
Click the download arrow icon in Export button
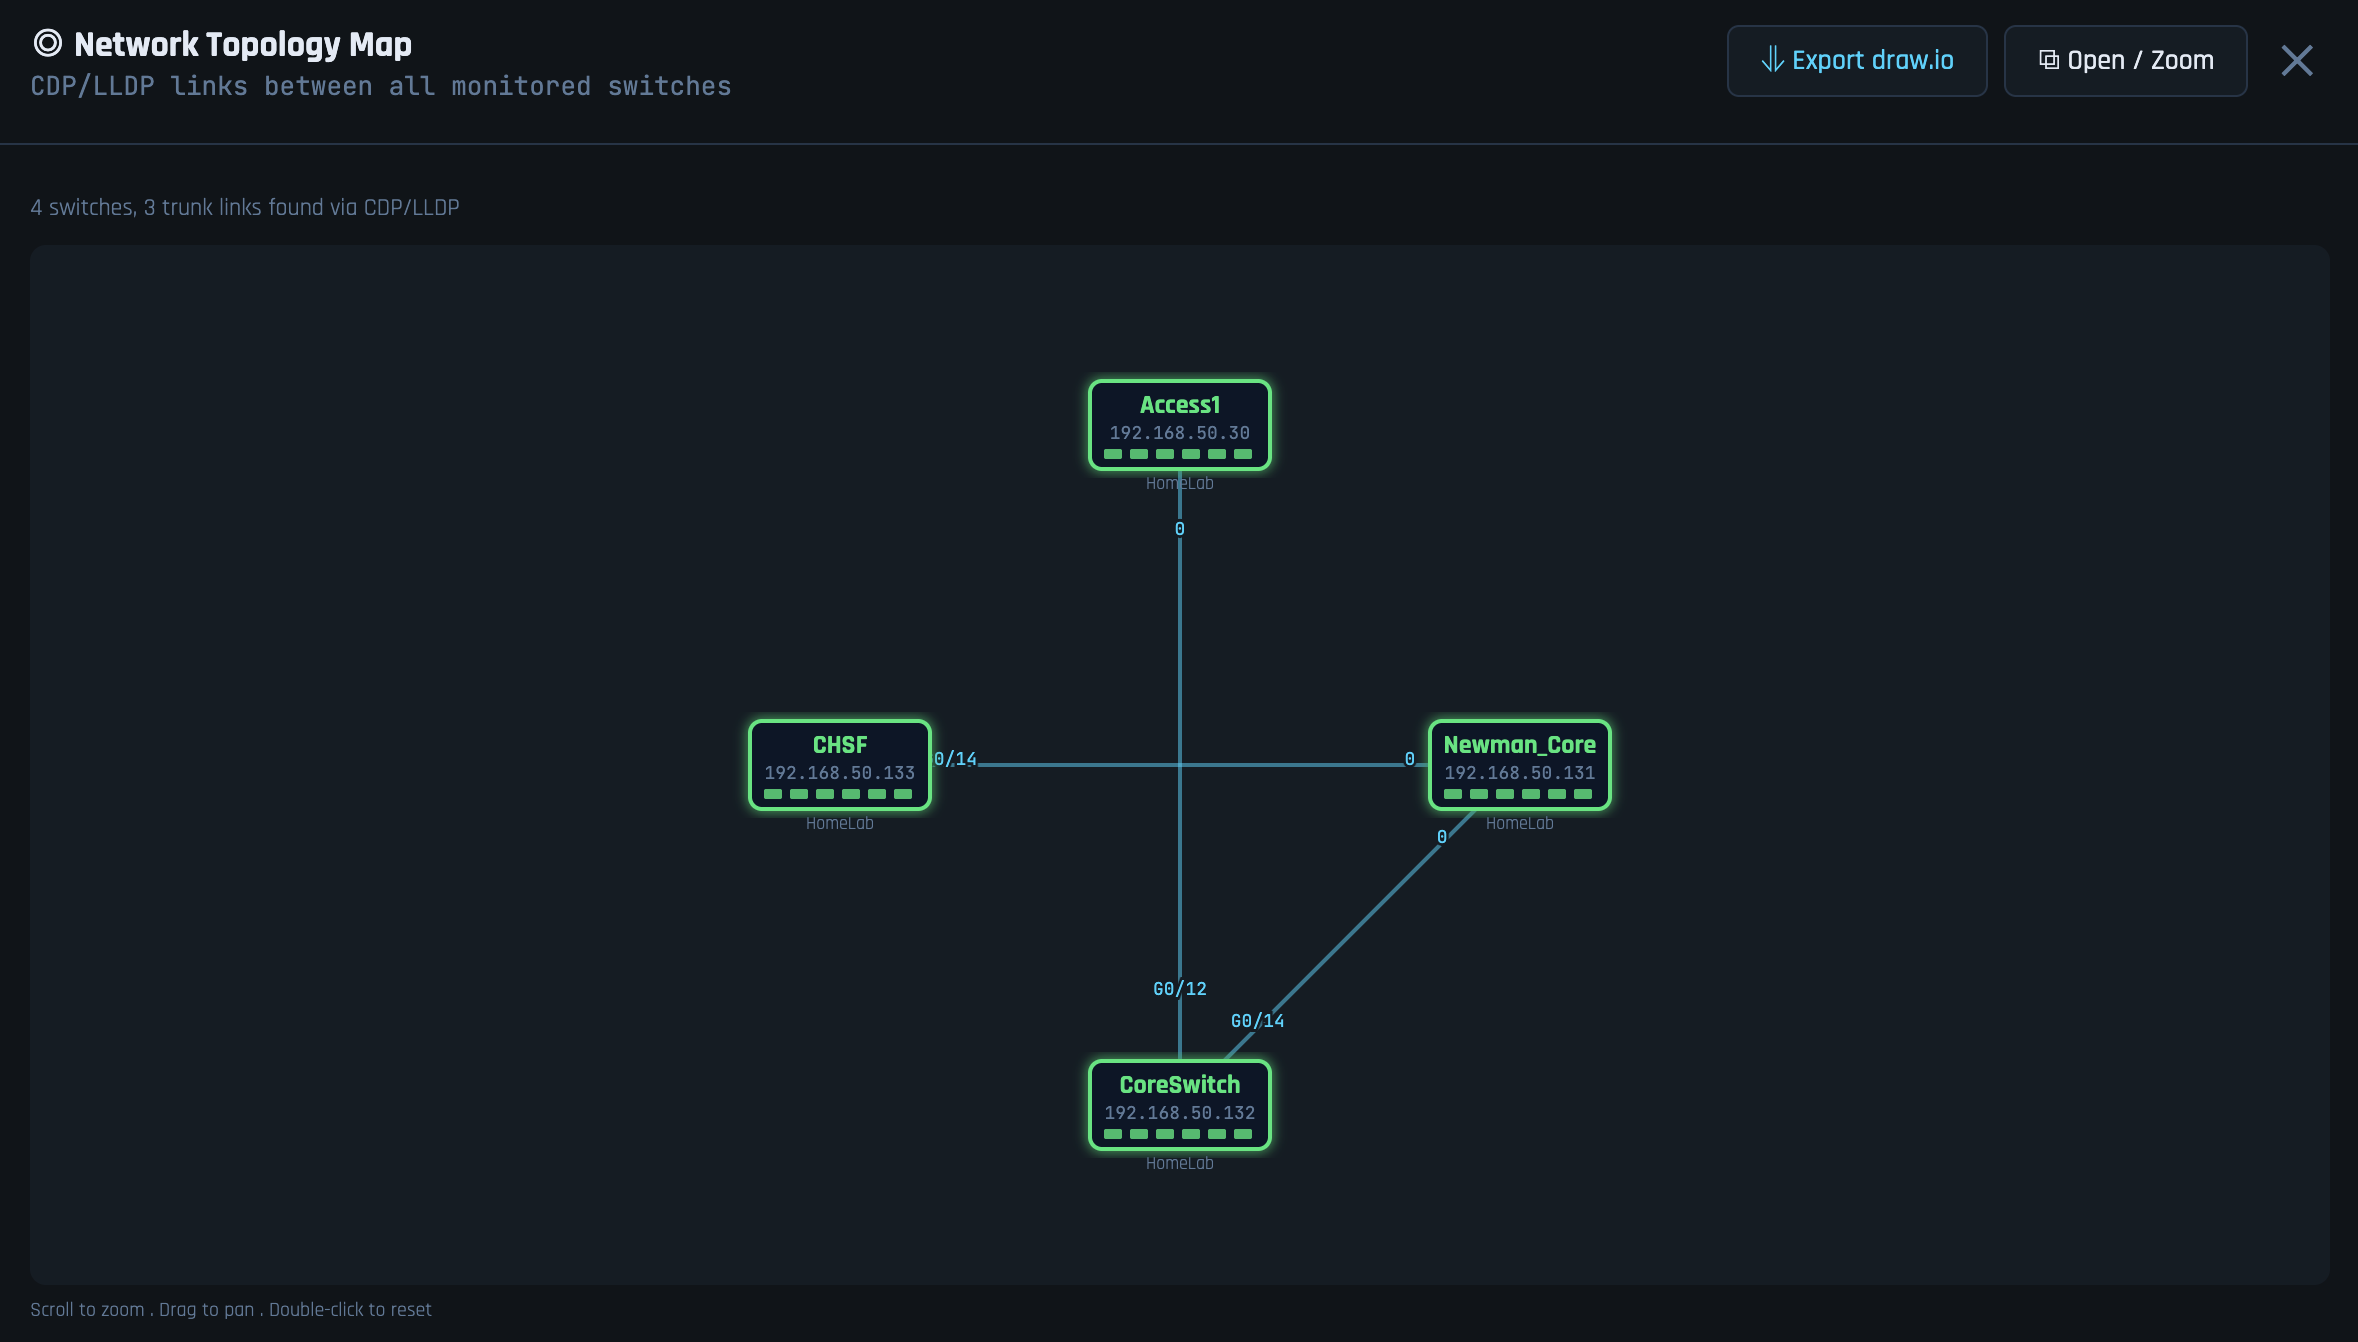tap(1772, 60)
